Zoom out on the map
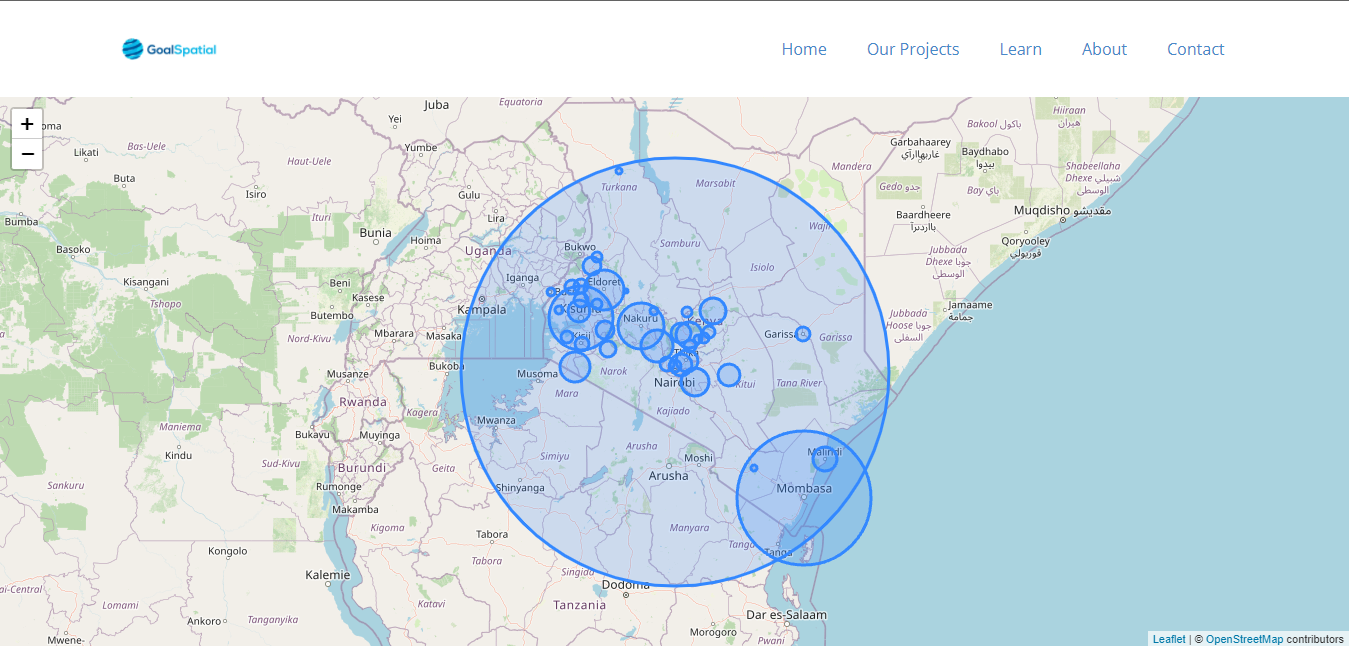Screen dimensions: 1349x646 point(27,153)
